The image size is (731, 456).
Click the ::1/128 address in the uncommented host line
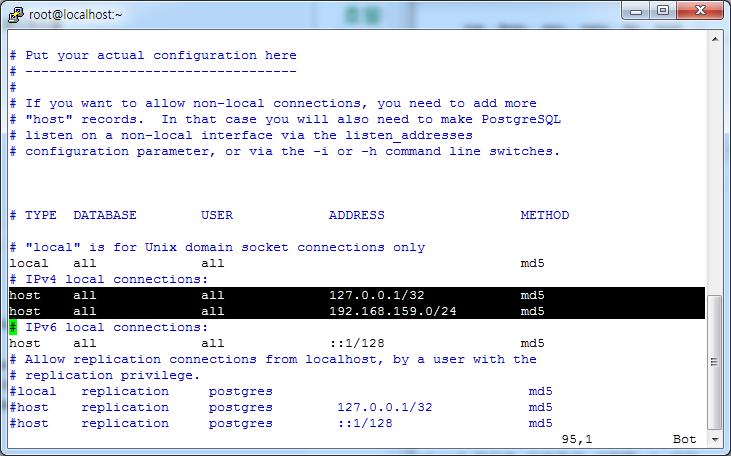(356, 344)
